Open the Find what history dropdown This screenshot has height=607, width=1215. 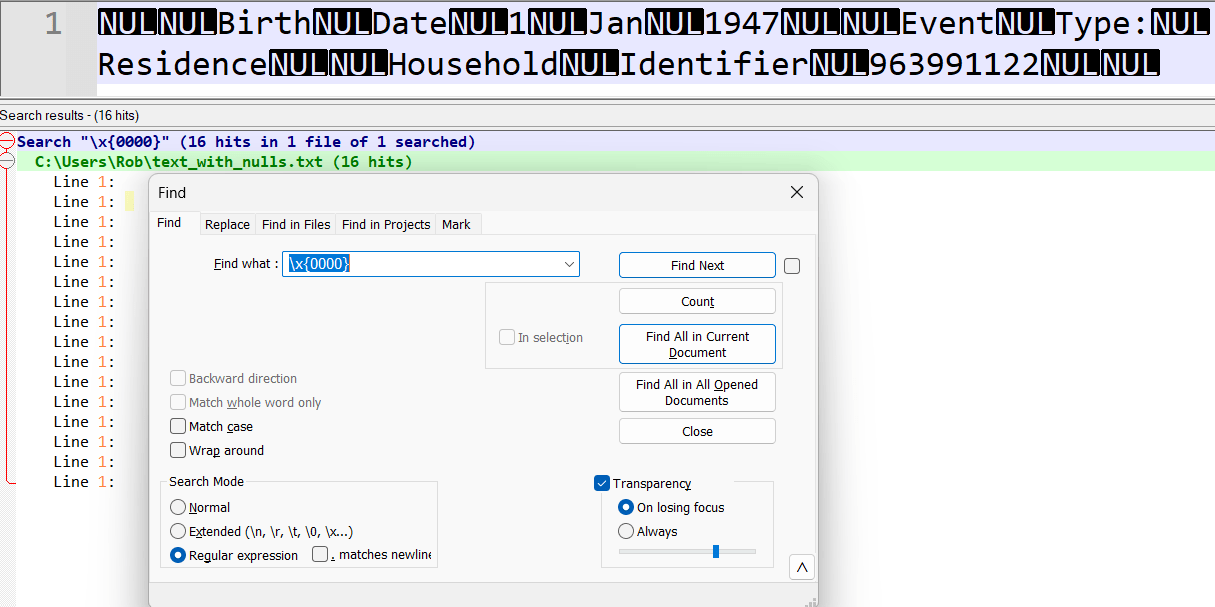570,264
